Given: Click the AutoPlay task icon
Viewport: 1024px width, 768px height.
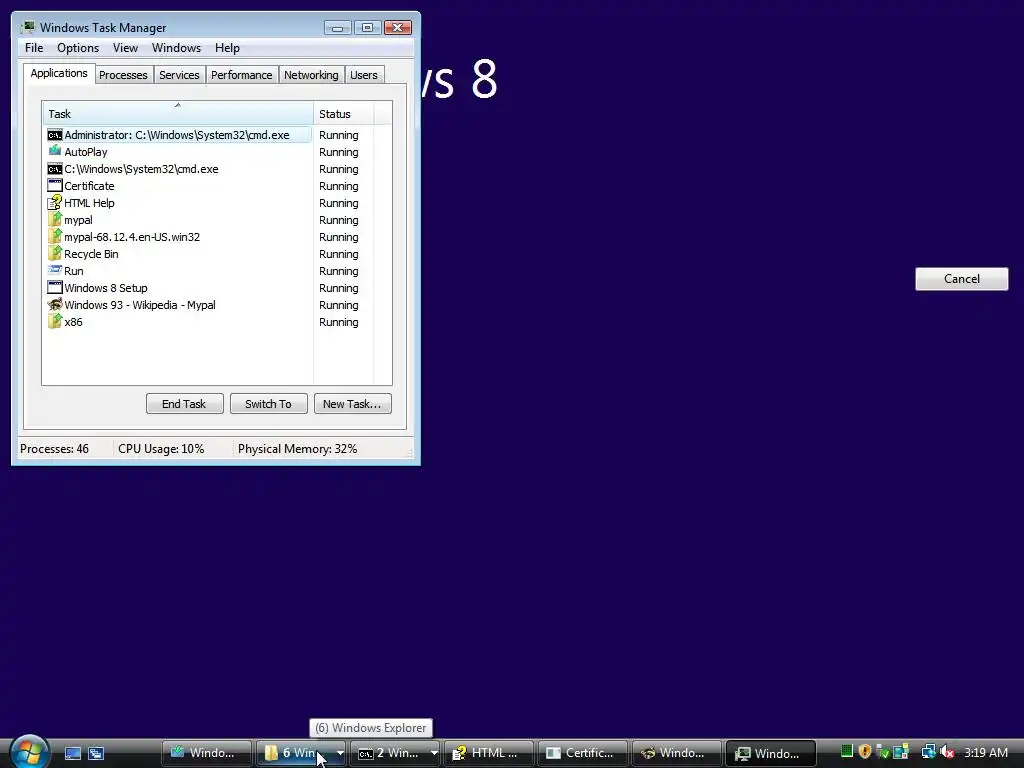Looking at the screenshot, I should tap(55, 152).
